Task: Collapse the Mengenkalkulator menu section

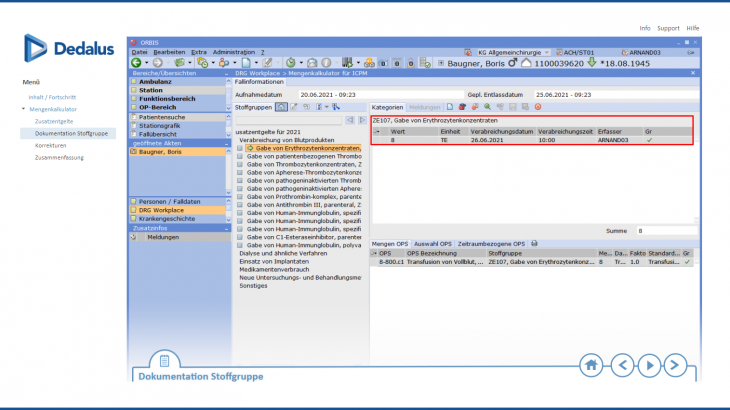Action: point(24,108)
